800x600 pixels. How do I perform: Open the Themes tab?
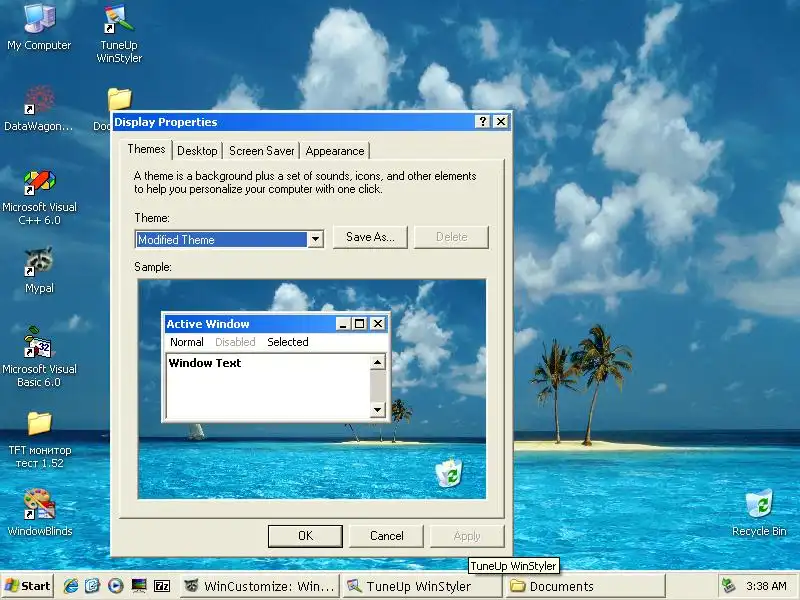click(x=146, y=149)
